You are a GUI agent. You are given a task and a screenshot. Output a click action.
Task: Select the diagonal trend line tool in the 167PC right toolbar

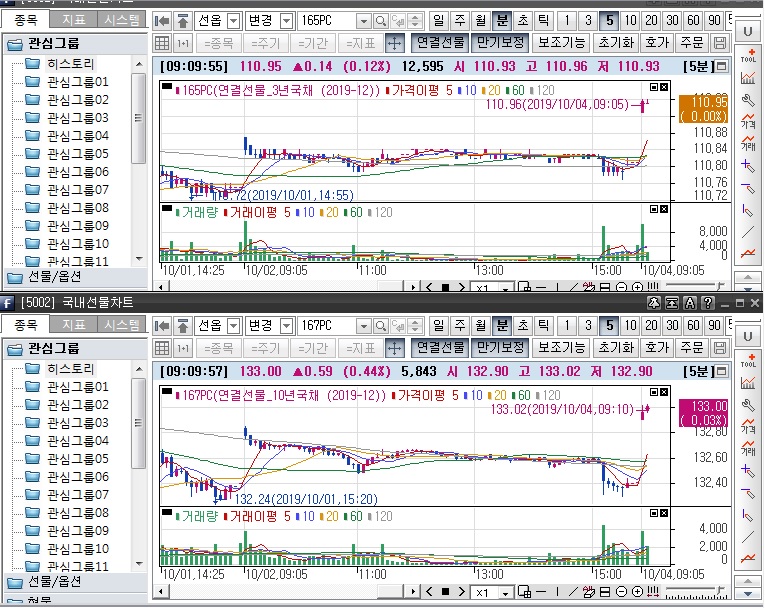click(x=748, y=537)
